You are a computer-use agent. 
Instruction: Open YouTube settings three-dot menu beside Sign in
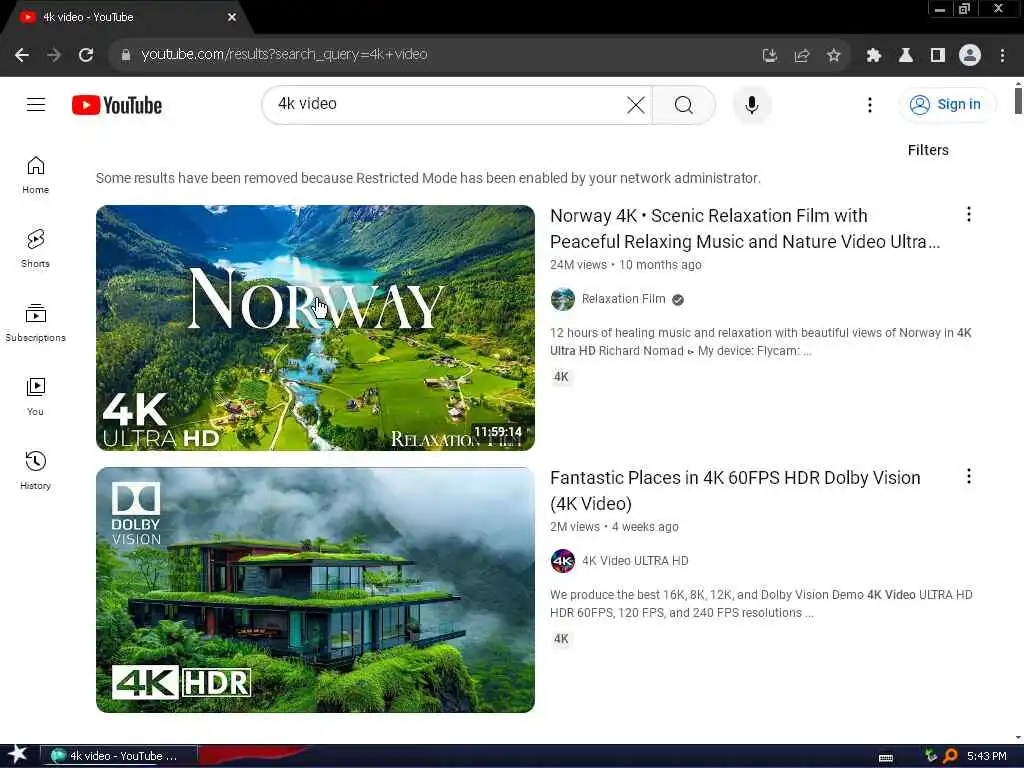(x=869, y=105)
